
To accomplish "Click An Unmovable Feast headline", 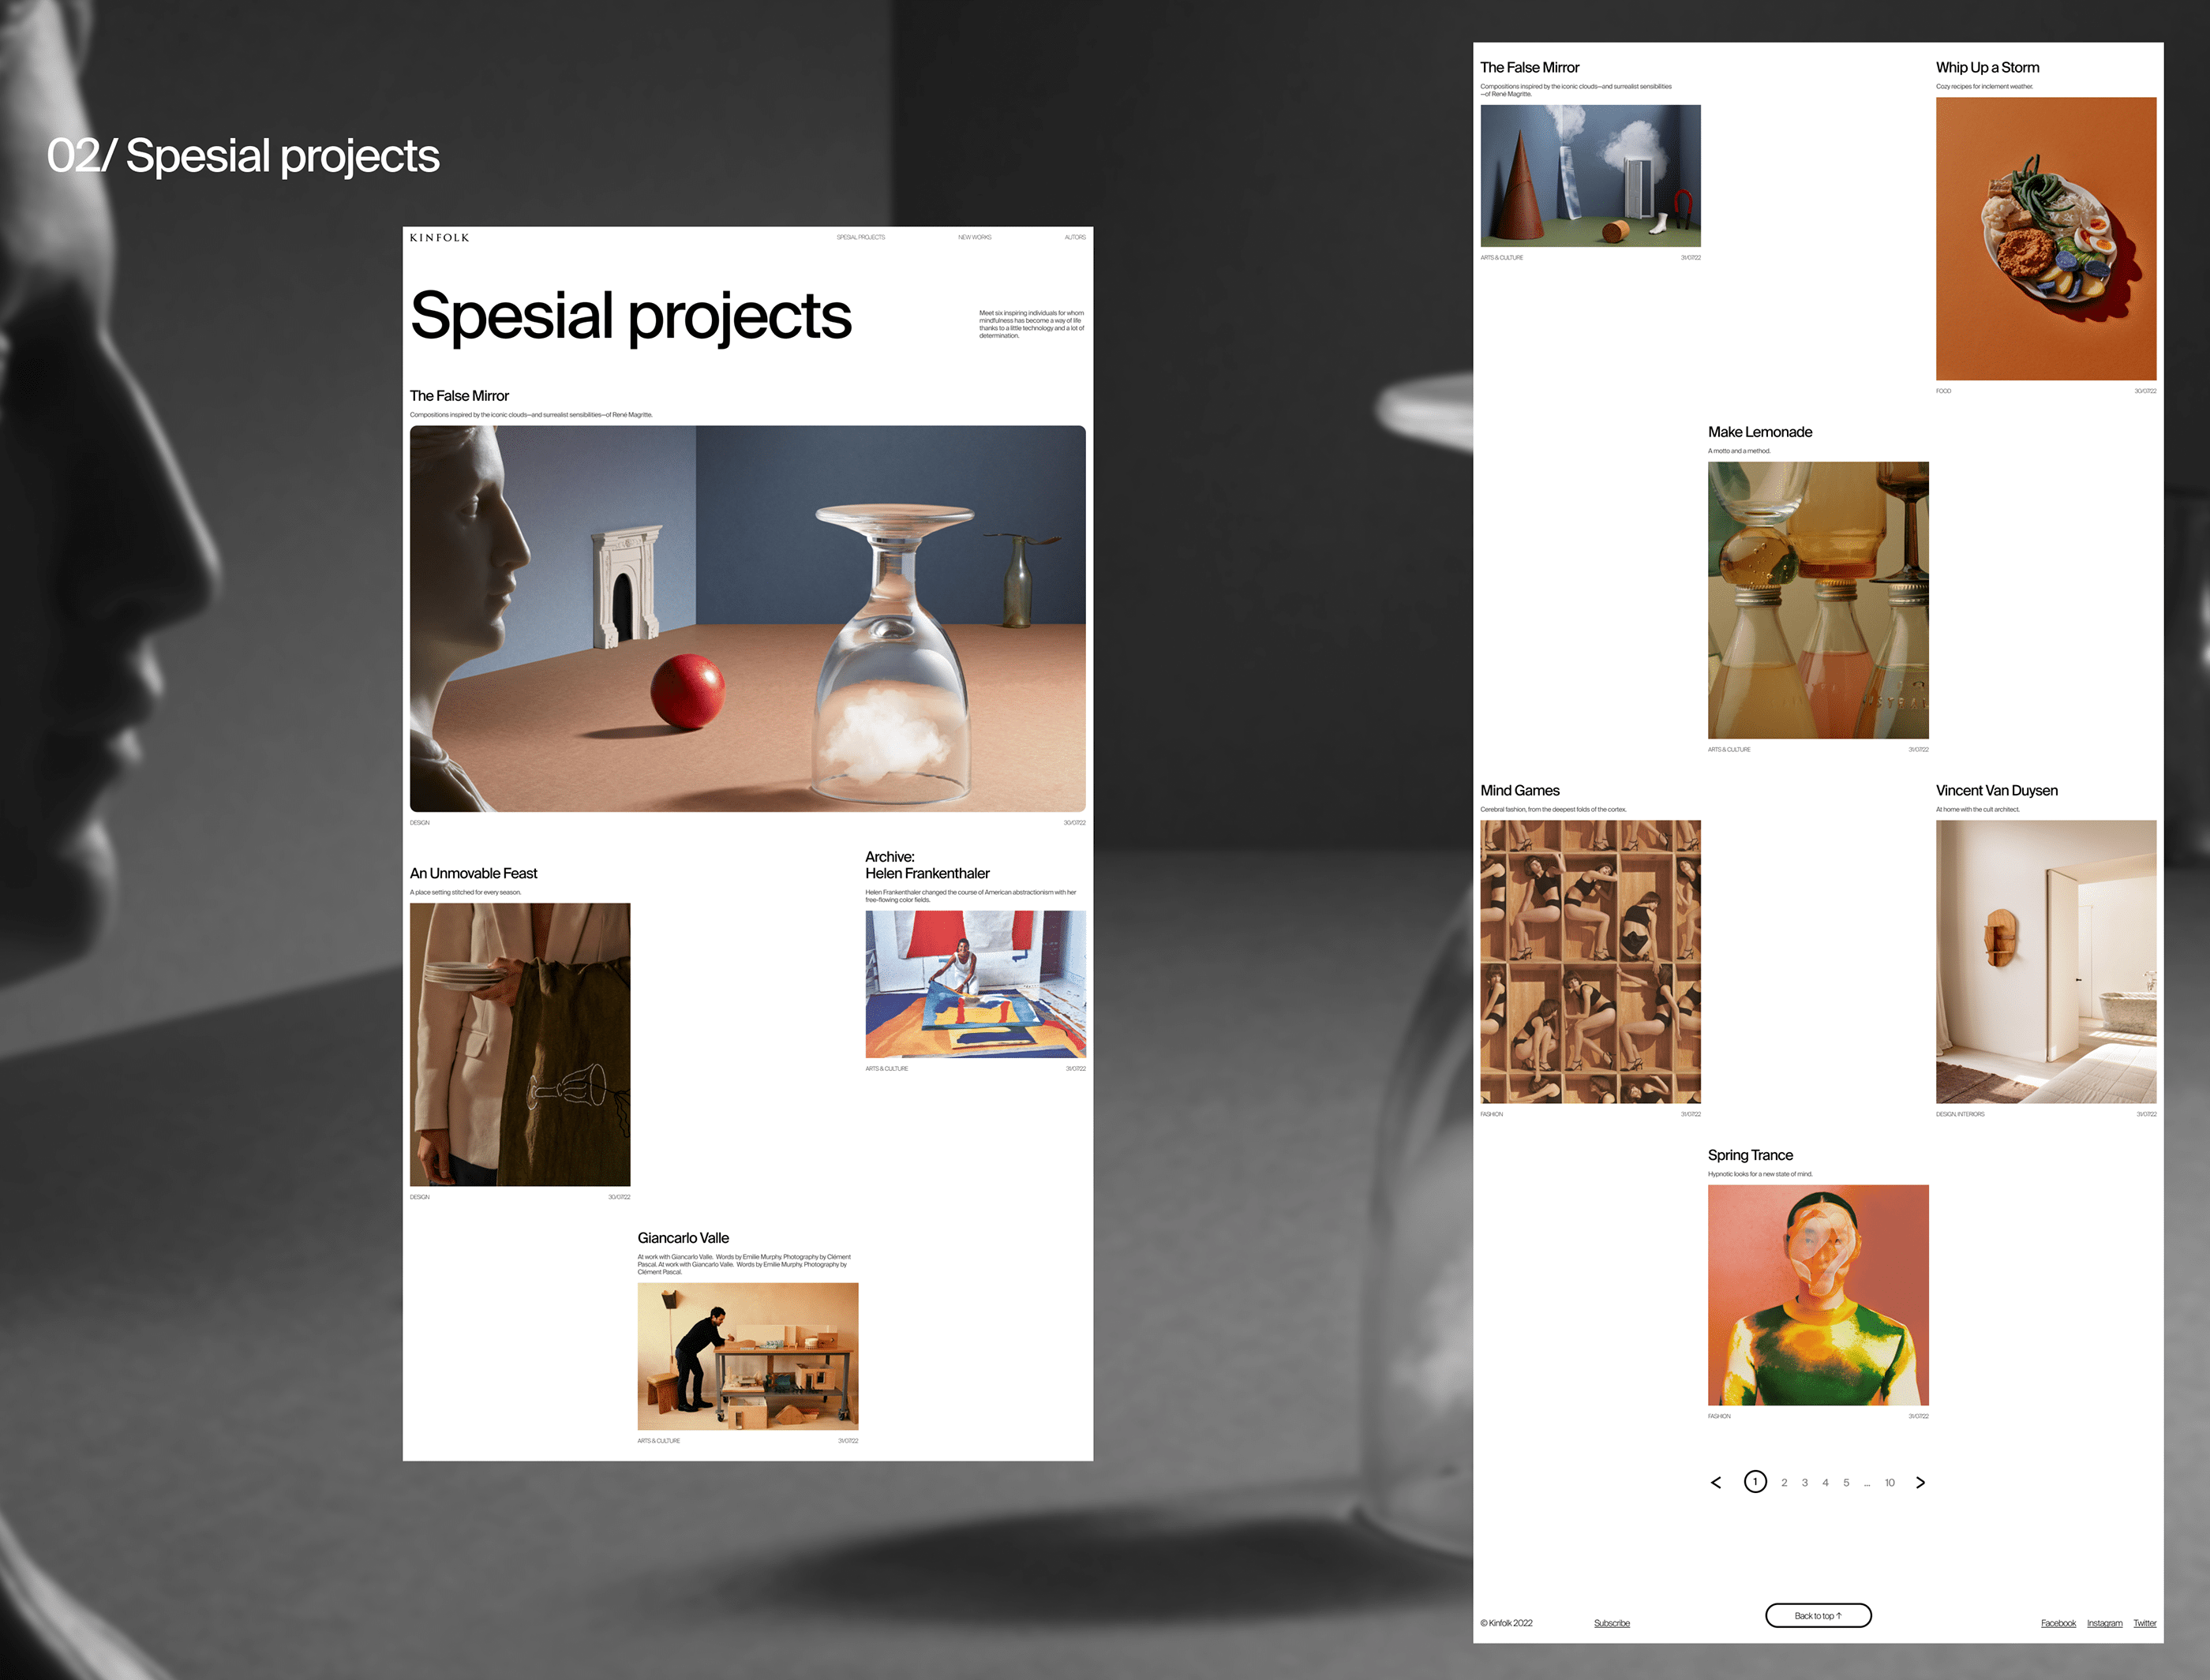I will tap(473, 873).
